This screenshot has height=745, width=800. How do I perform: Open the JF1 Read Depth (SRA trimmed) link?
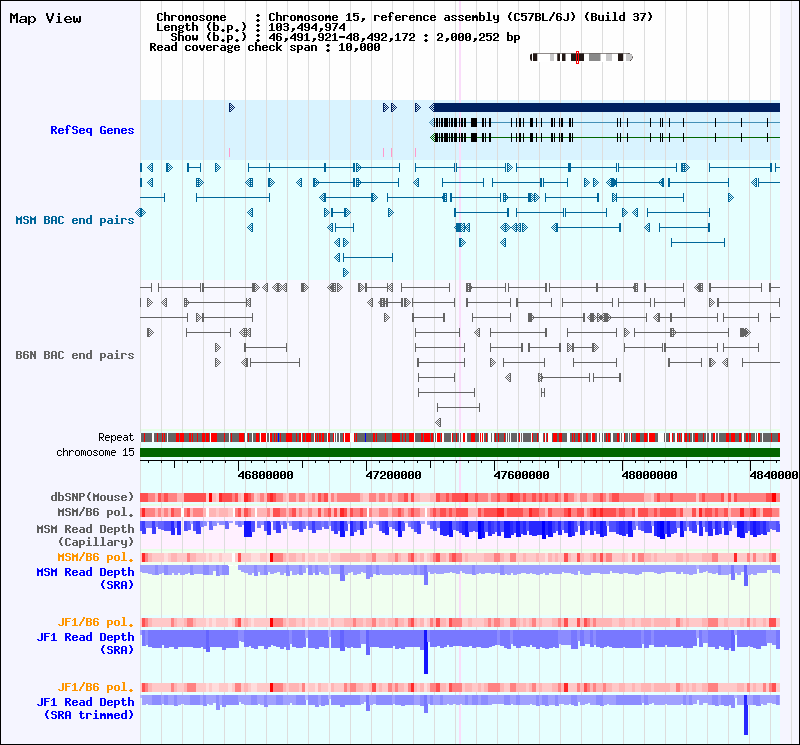click(x=86, y=708)
